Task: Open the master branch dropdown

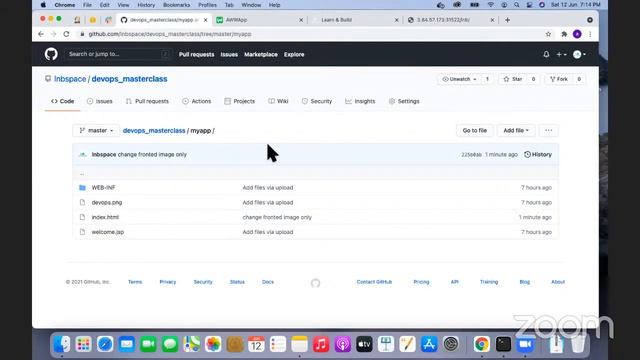Action: tap(96, 131)
